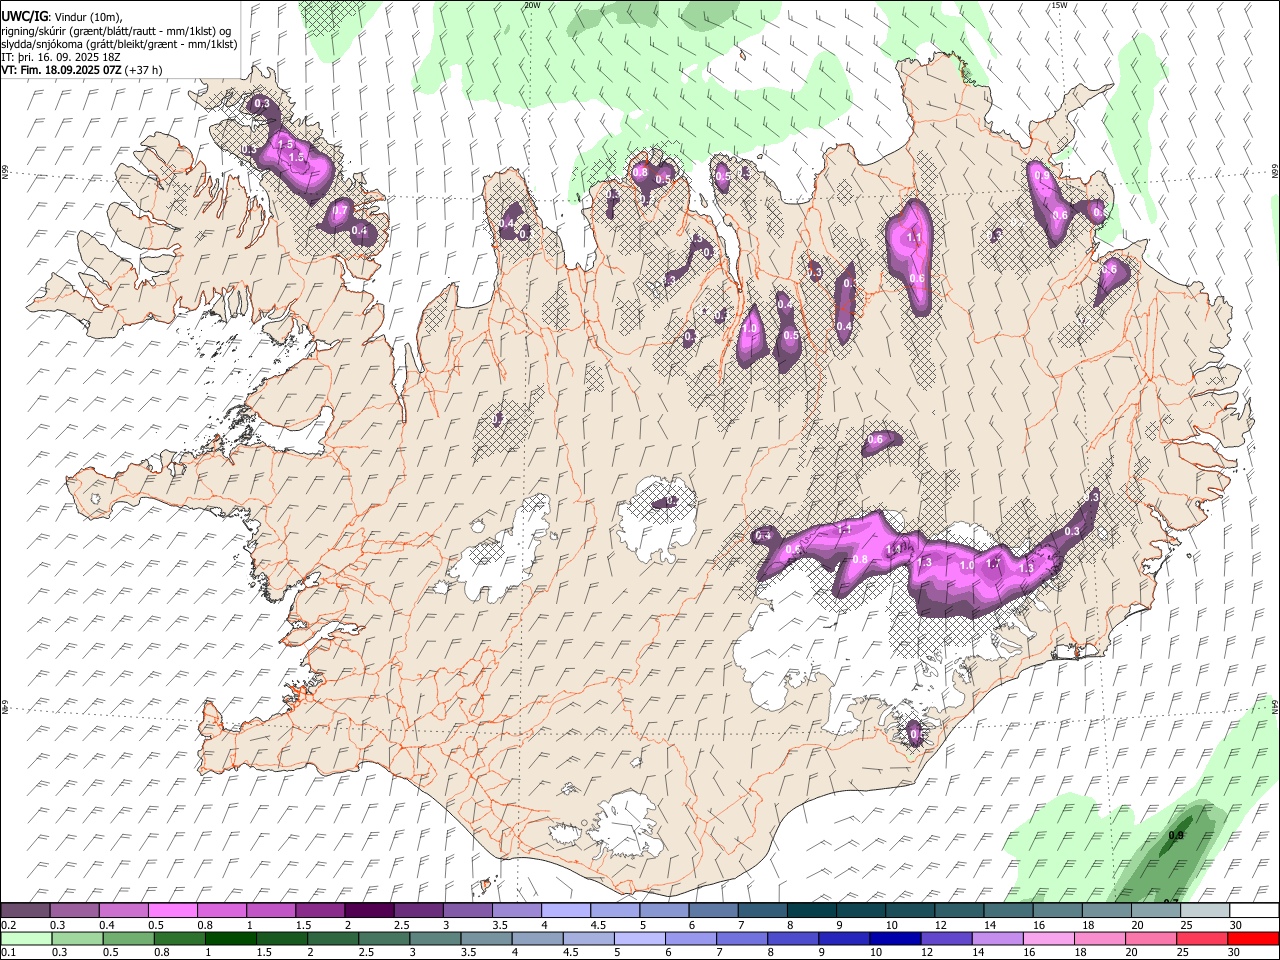Click the '0.1' label under lower legend row
1280x960 pixels.
(x=8, y=952)
